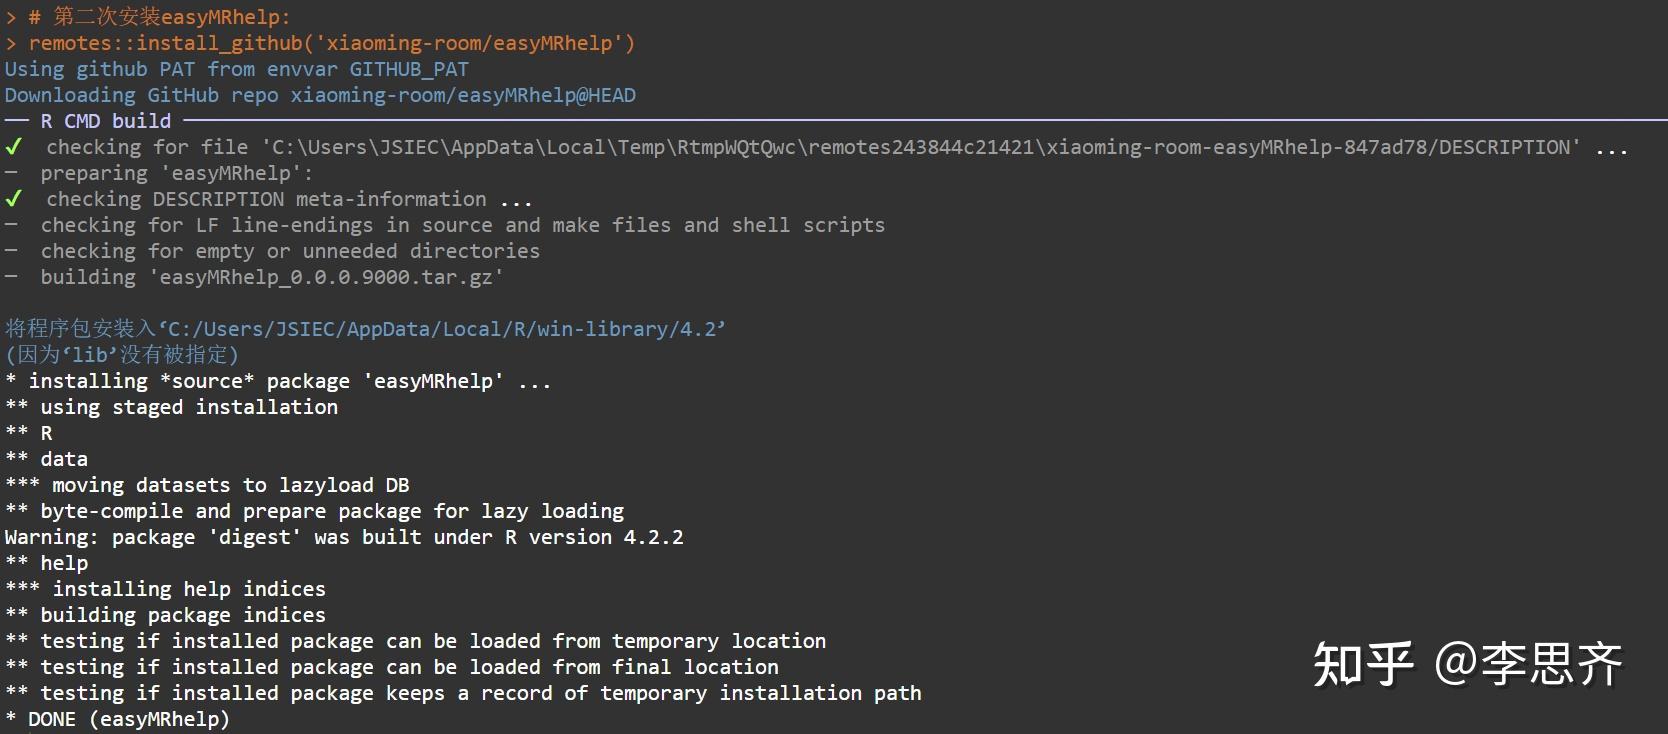The image size is (1668, 734).
Task: Click the 'checking for LF line-endings' line
Action: 462,225
